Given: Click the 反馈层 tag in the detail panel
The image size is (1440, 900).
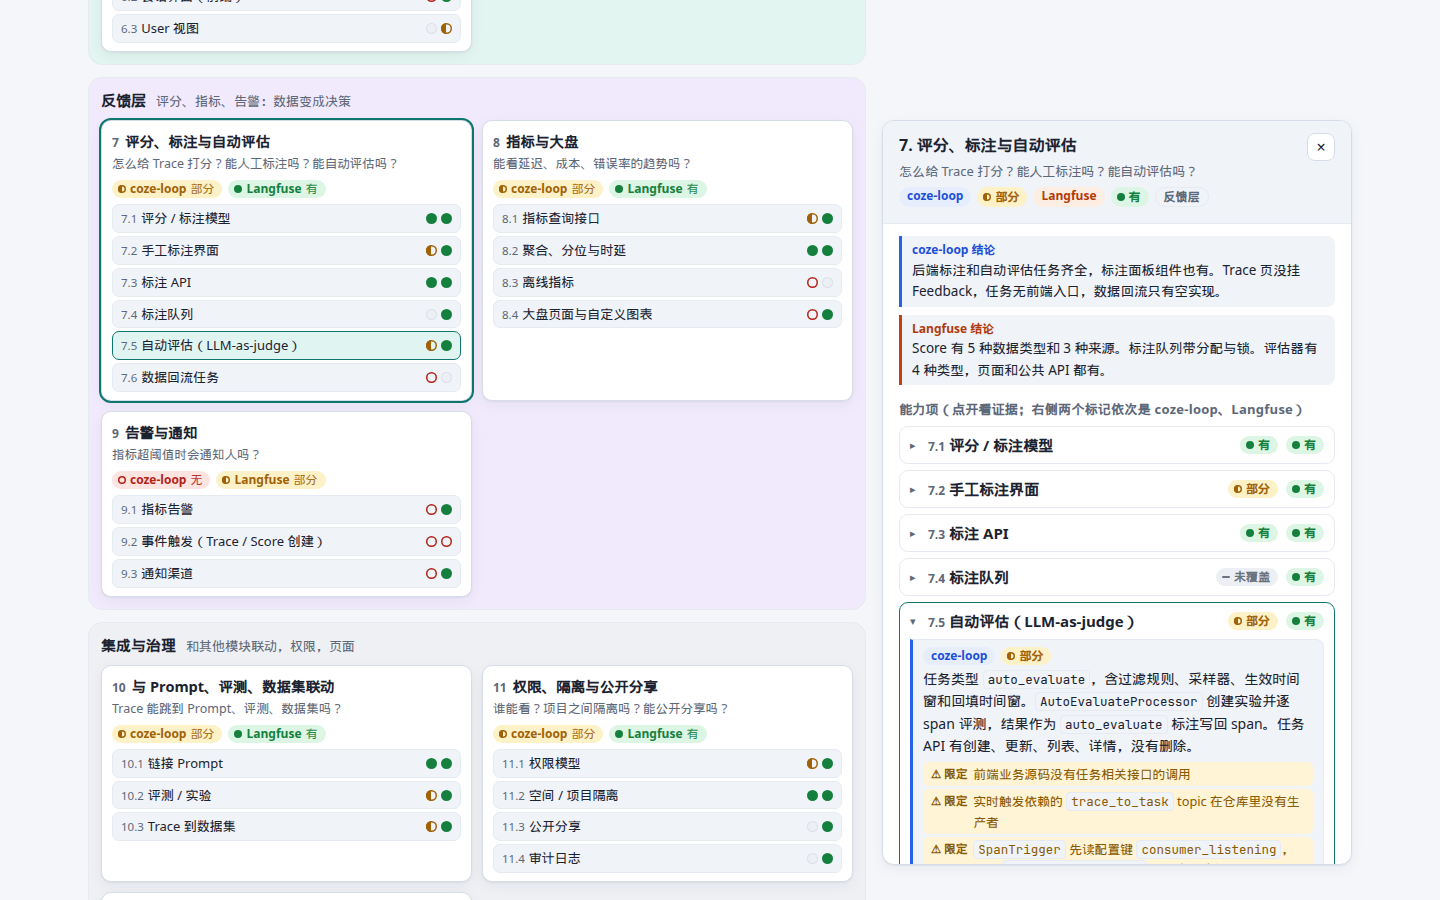Looking at the screenshot, I should pyautogui.click(x=1181, y=197).
